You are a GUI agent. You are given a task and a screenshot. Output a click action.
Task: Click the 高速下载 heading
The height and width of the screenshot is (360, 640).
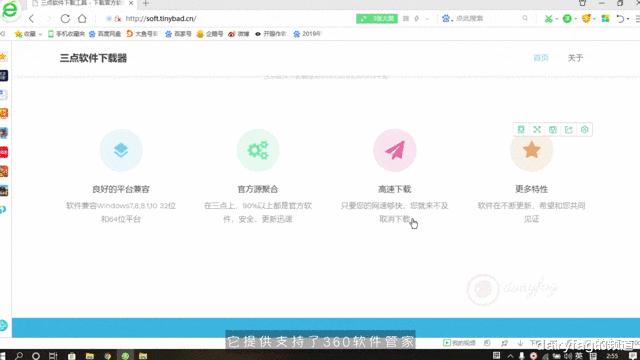click(x=395, y=189)
